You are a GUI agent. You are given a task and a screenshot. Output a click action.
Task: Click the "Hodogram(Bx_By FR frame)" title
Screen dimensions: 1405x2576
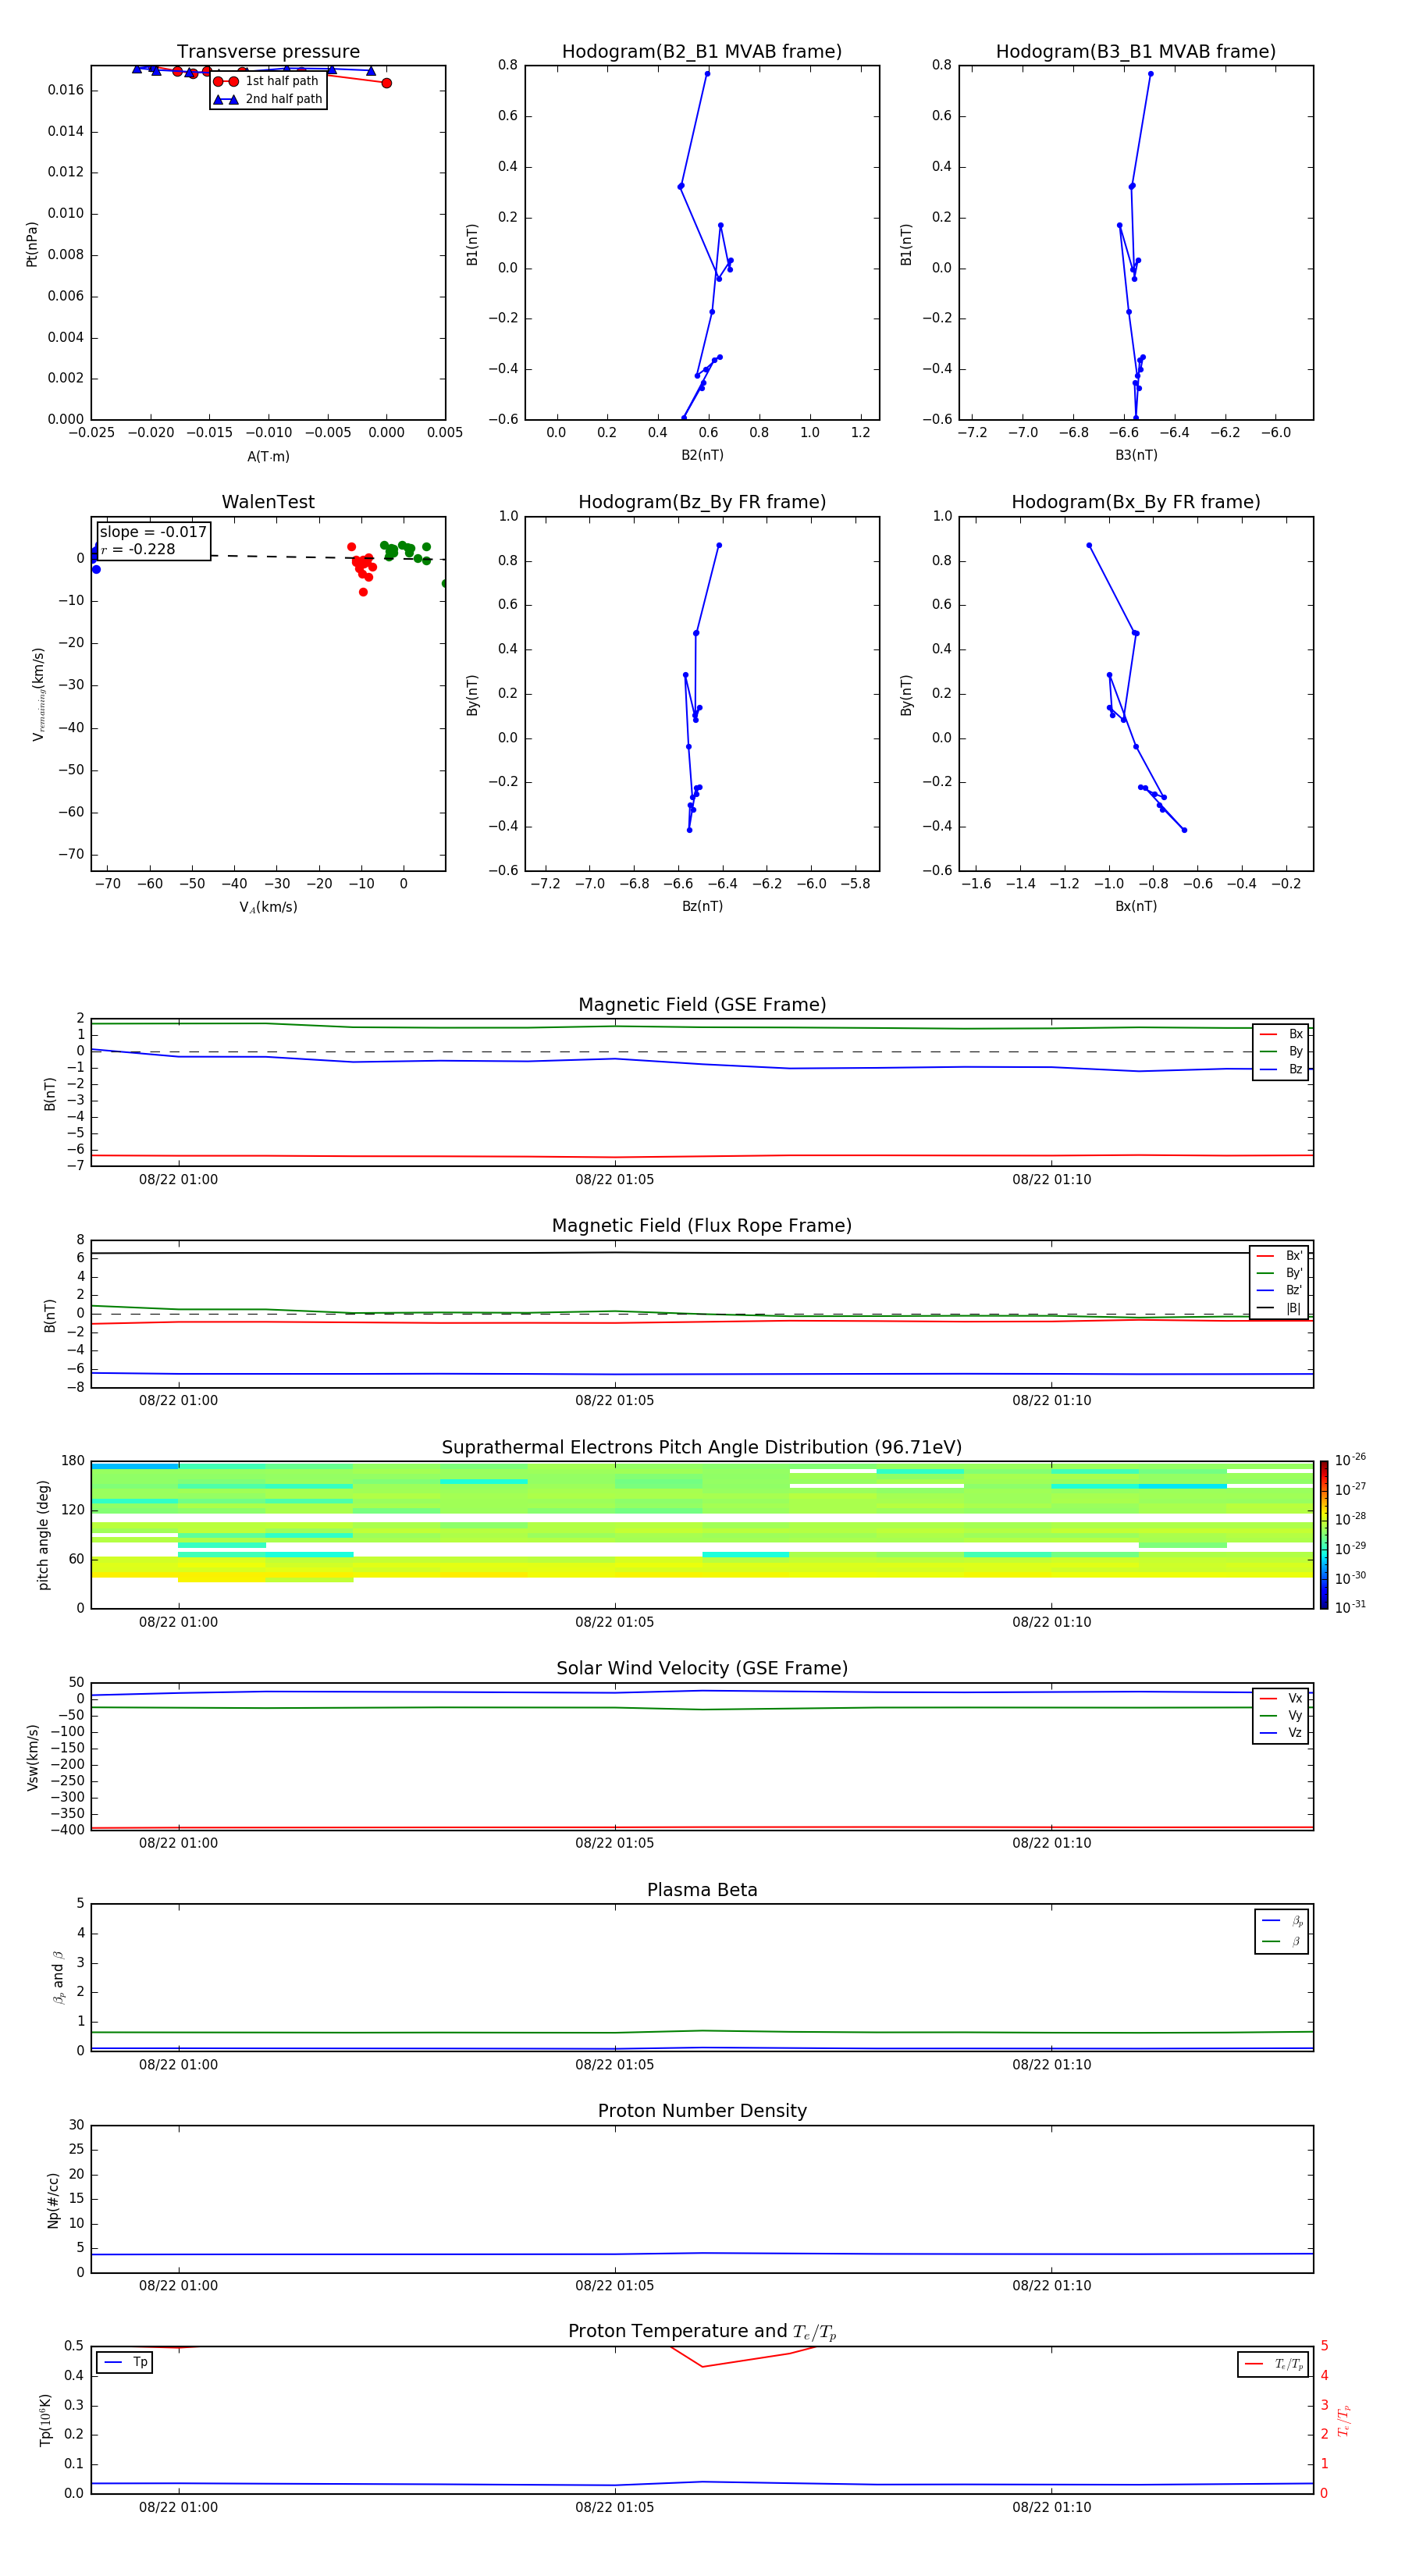pyautogui.click(x=1136, y=502)
